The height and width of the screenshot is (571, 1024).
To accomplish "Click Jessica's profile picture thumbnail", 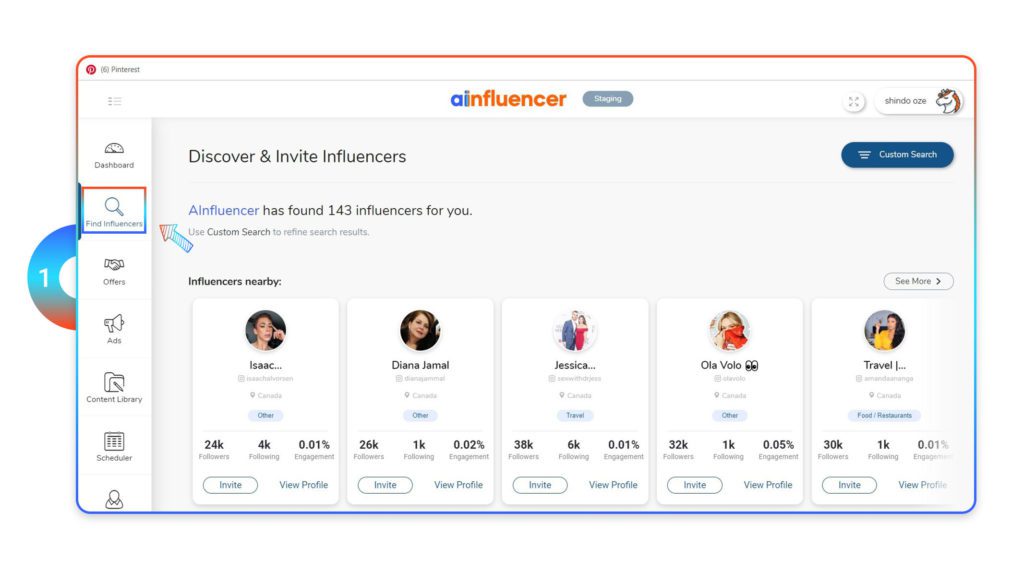I will pyautogui.click(x=575, y=331).
